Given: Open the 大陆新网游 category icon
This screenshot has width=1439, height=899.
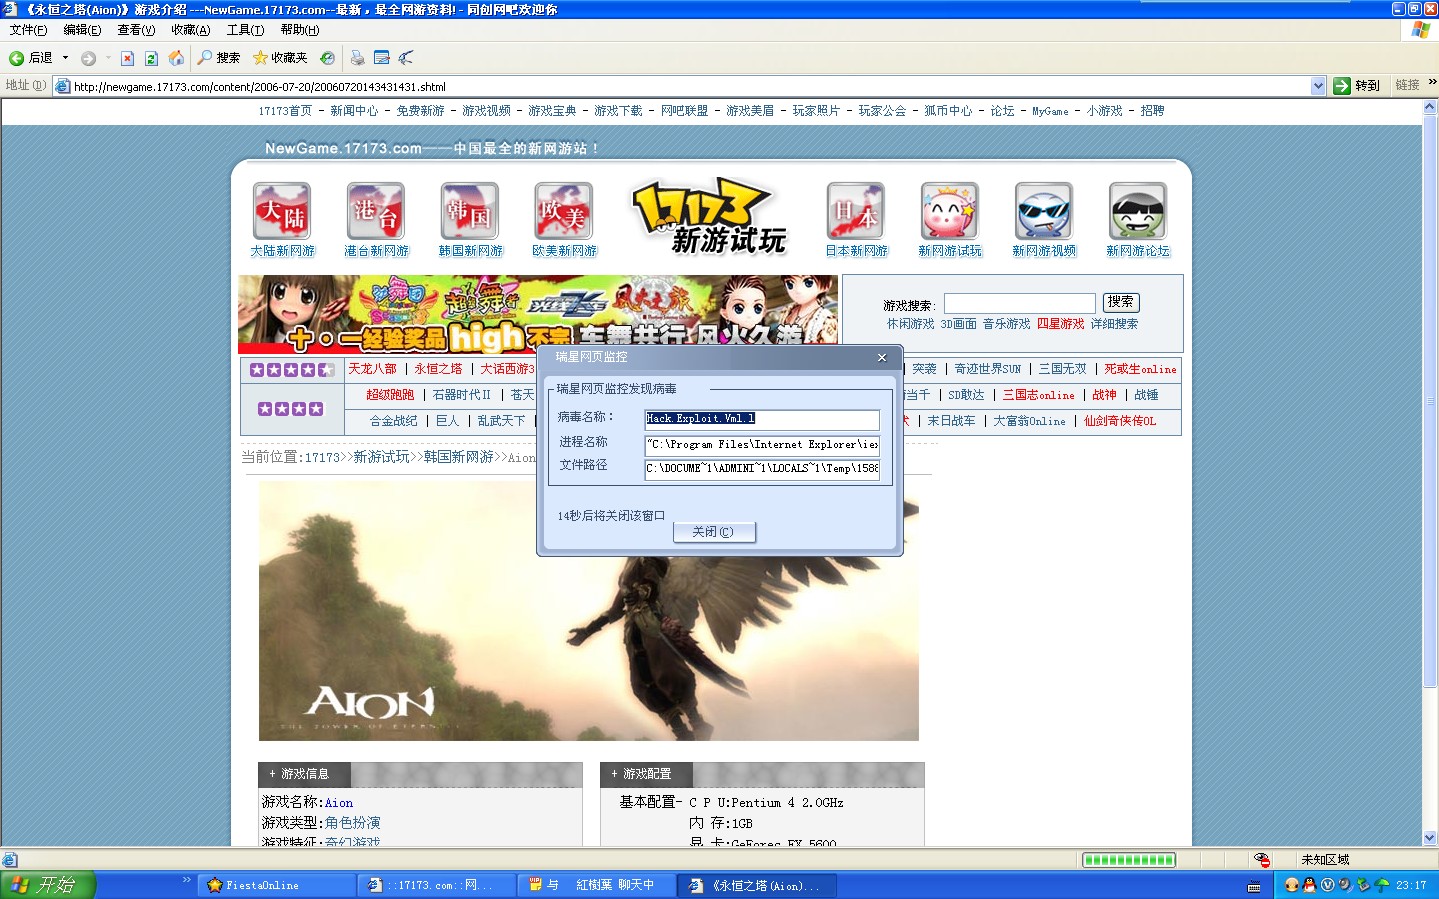Looking at the screenshot, I should pos(282,211).
